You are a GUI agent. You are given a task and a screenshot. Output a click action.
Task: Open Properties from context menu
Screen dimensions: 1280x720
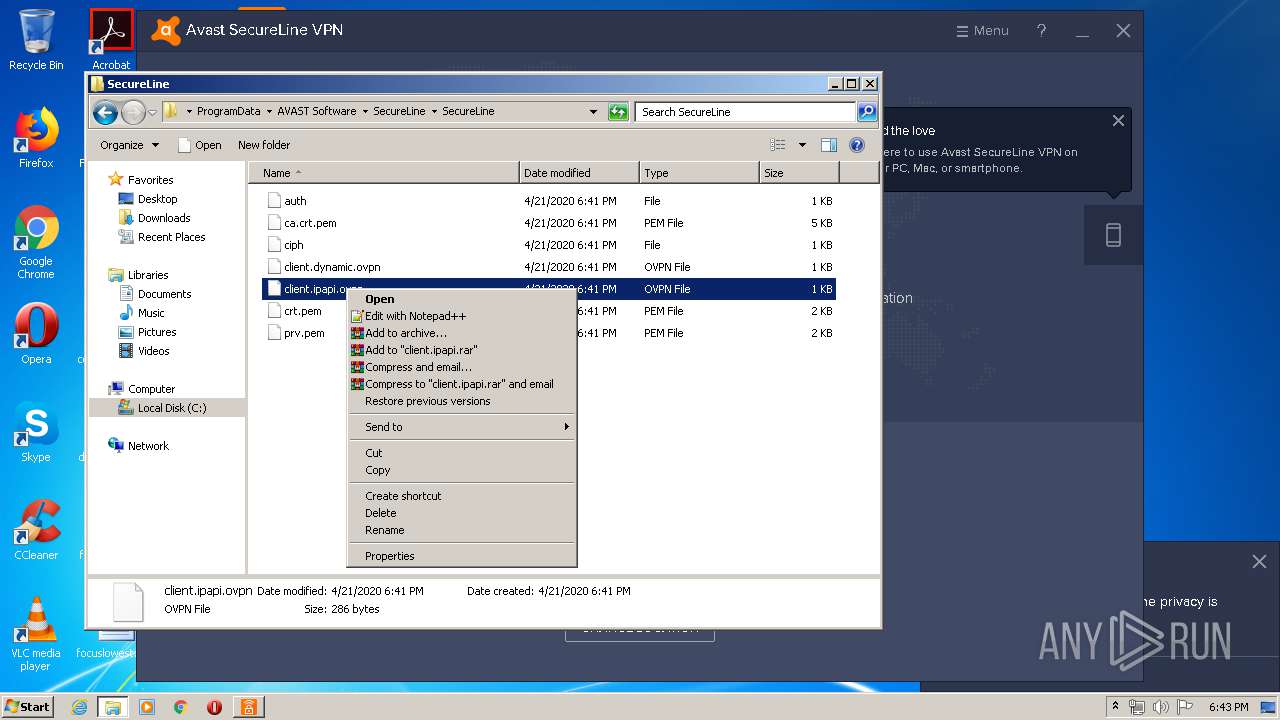[461, 556]
